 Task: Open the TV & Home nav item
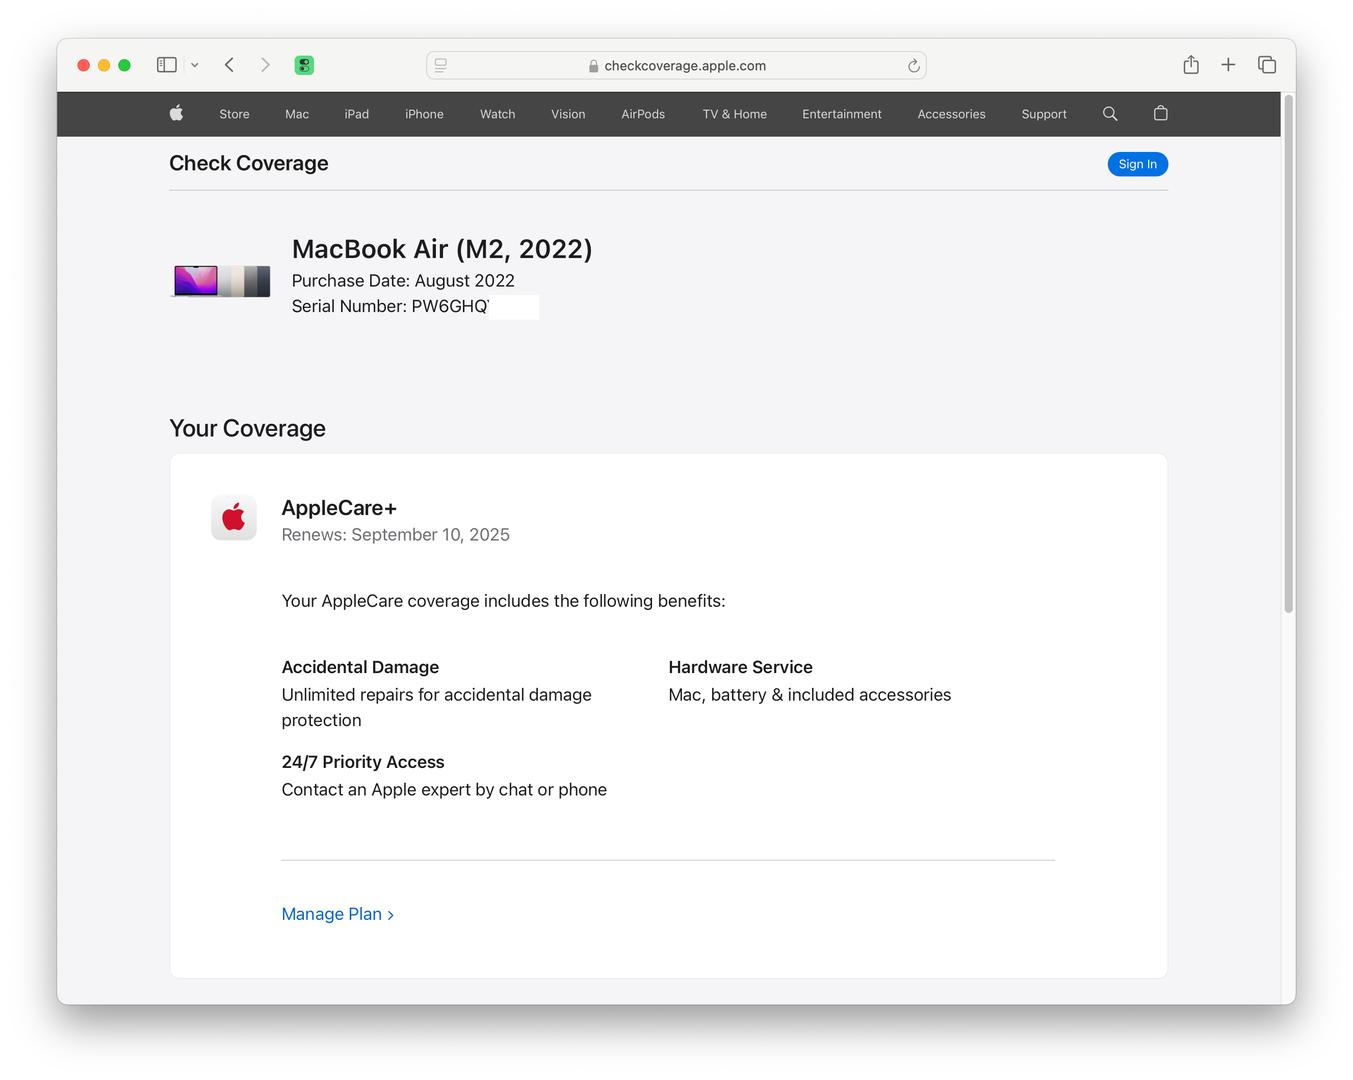(x=735, y=114)
